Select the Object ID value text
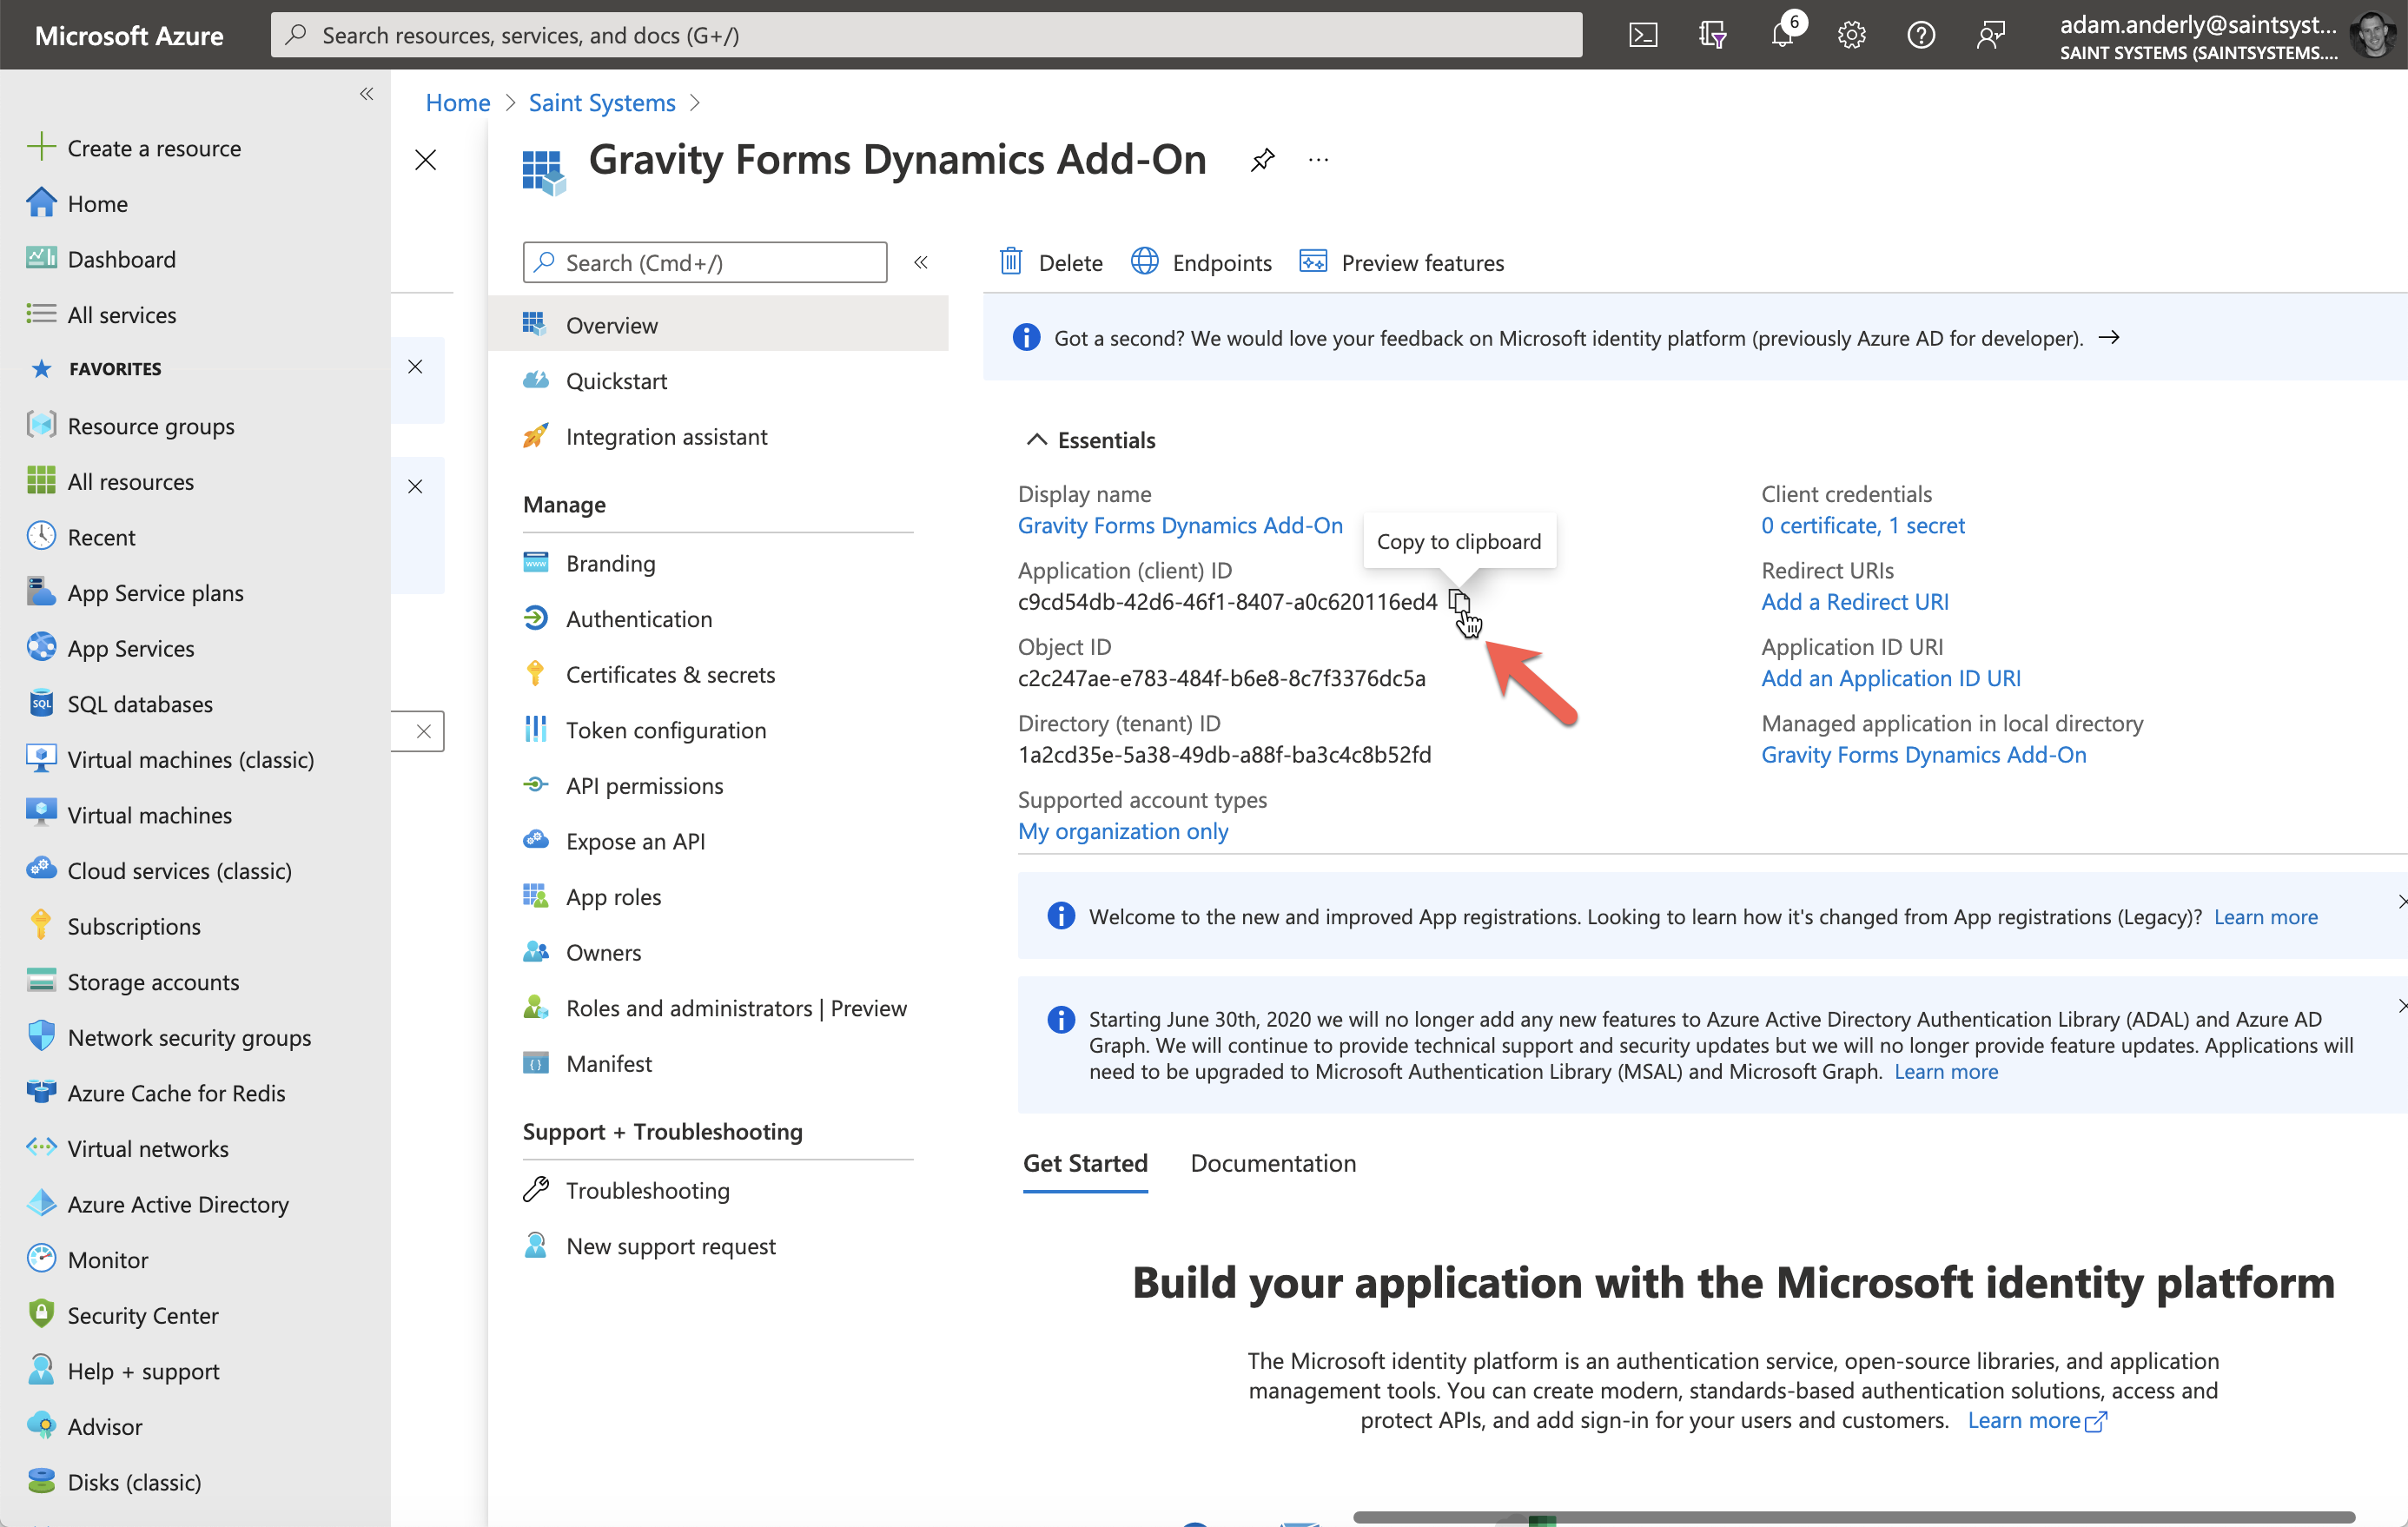The width and height of the screenshot is (2408, 1527). pos(1221,678)
